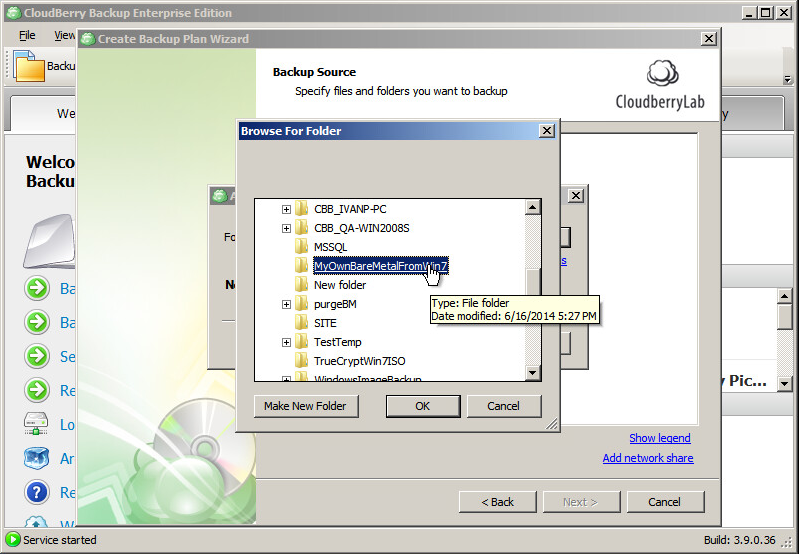Open the File menu
Image resolution: width=799 pixels, height=554 pixels.
[x=27, y=35]
